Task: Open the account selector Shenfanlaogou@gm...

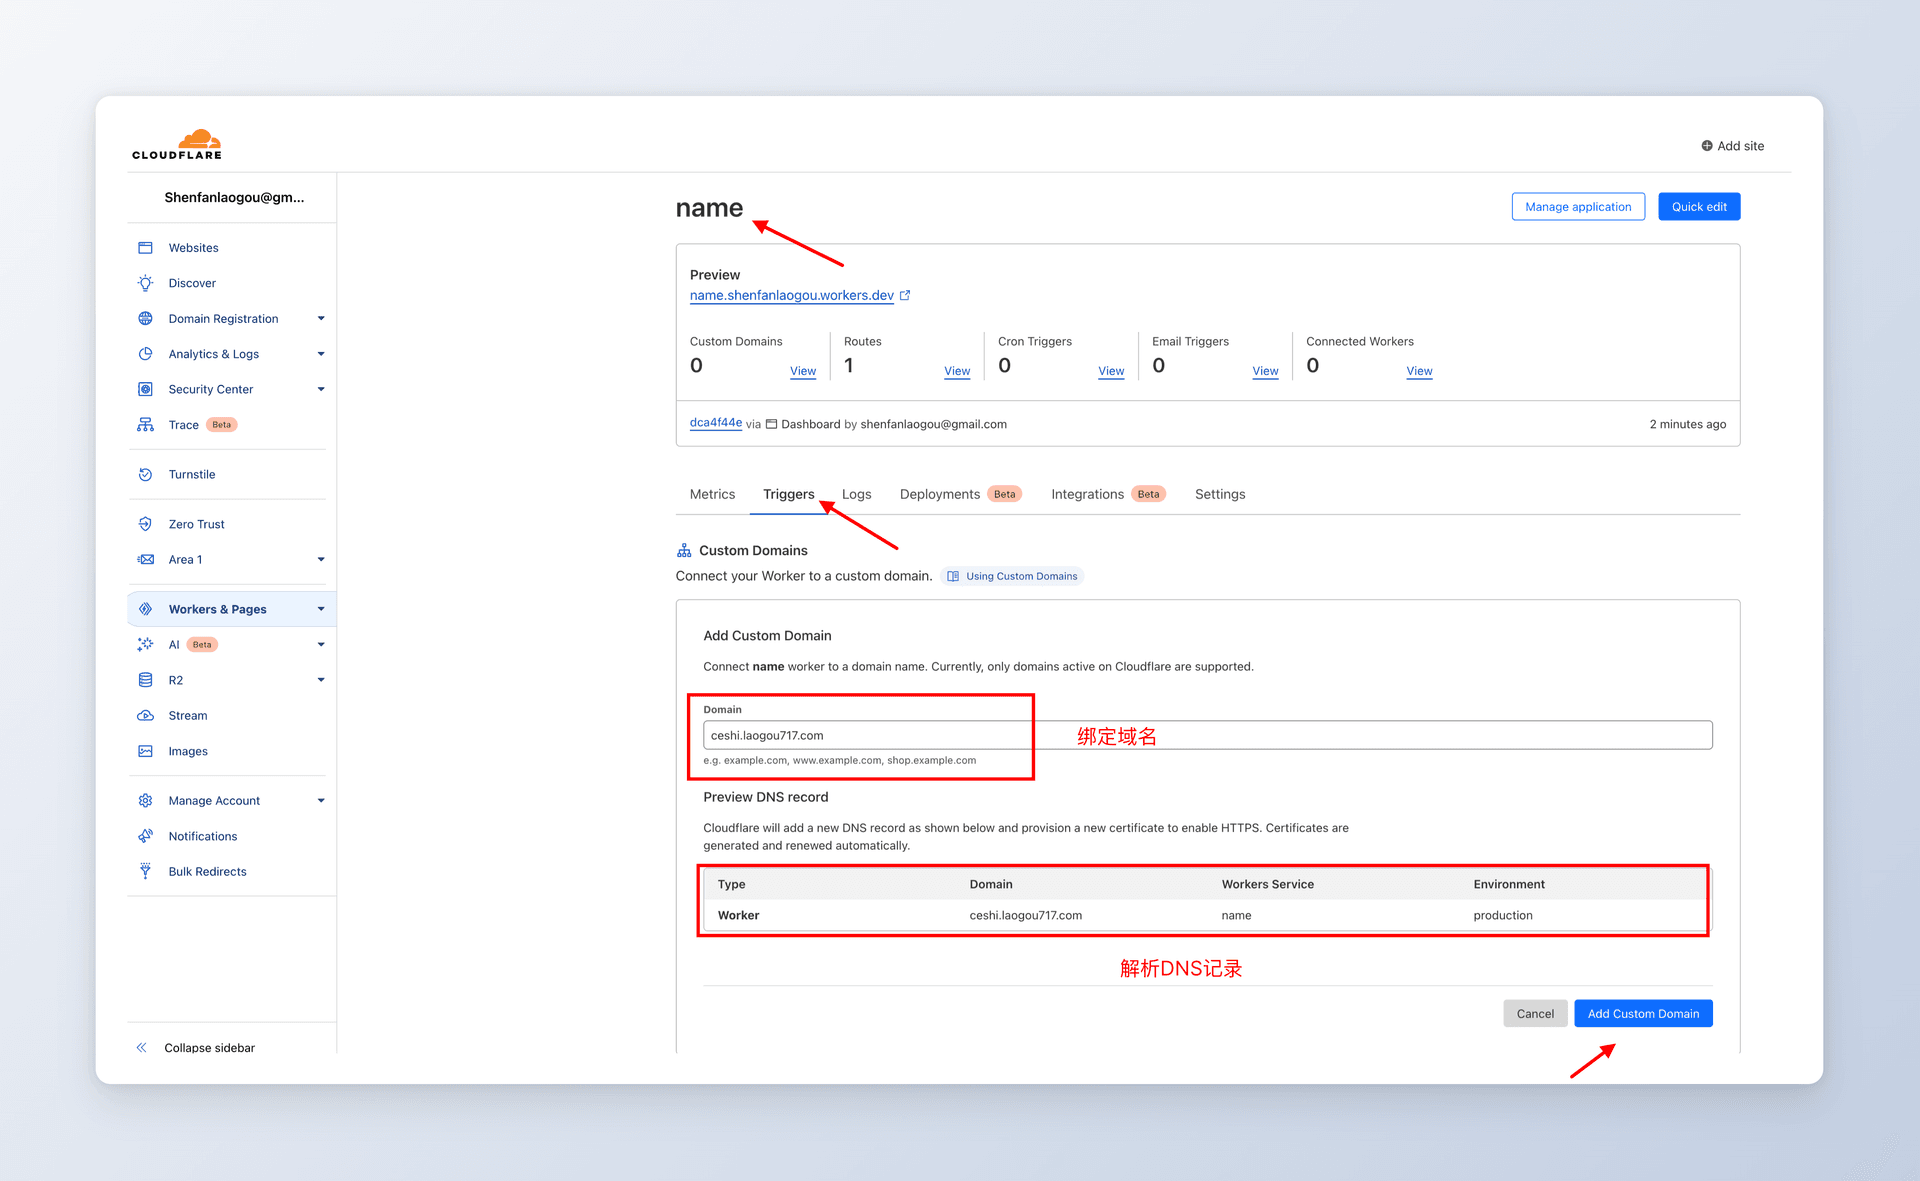Action: pyautogui.click(x=234, y=197)
